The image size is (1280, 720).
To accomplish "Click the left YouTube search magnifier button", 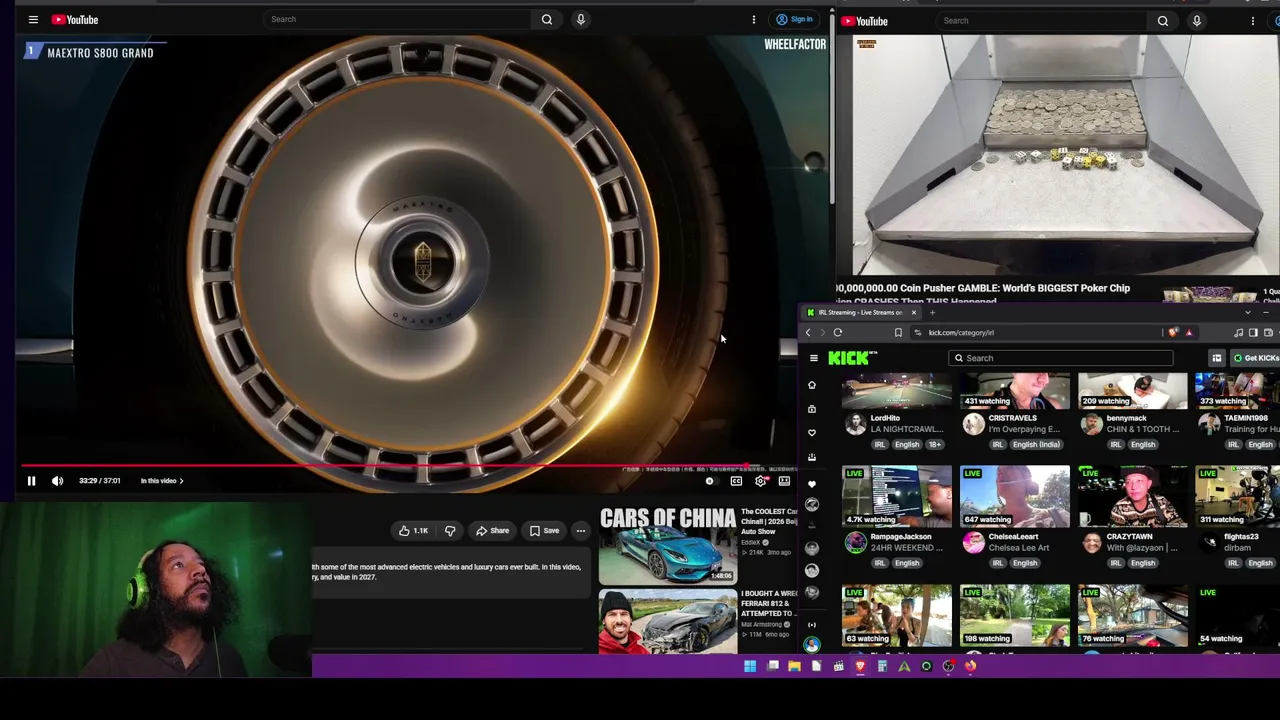I will (x=547, y=19).
